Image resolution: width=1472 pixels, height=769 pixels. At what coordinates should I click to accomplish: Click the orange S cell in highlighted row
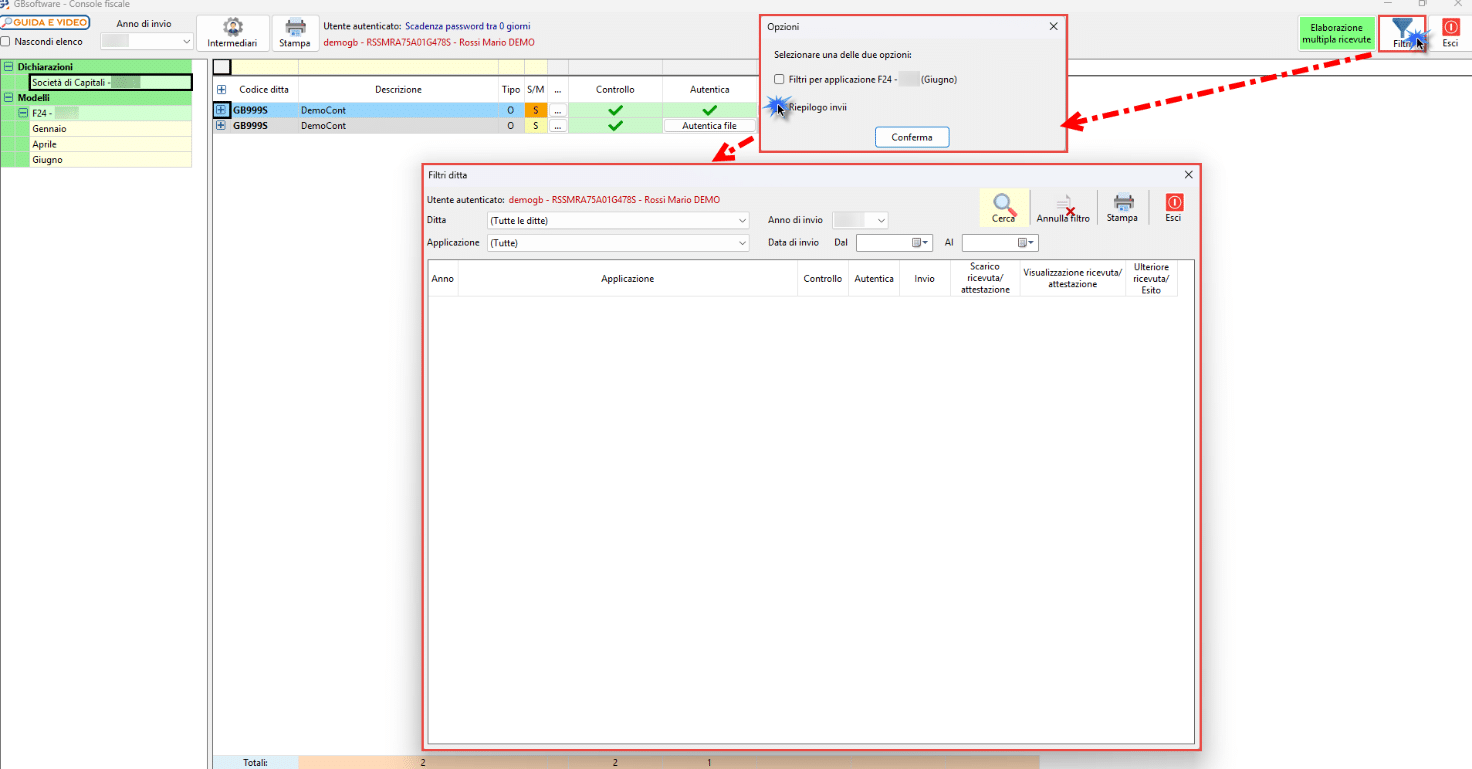(x=536, y=110)
